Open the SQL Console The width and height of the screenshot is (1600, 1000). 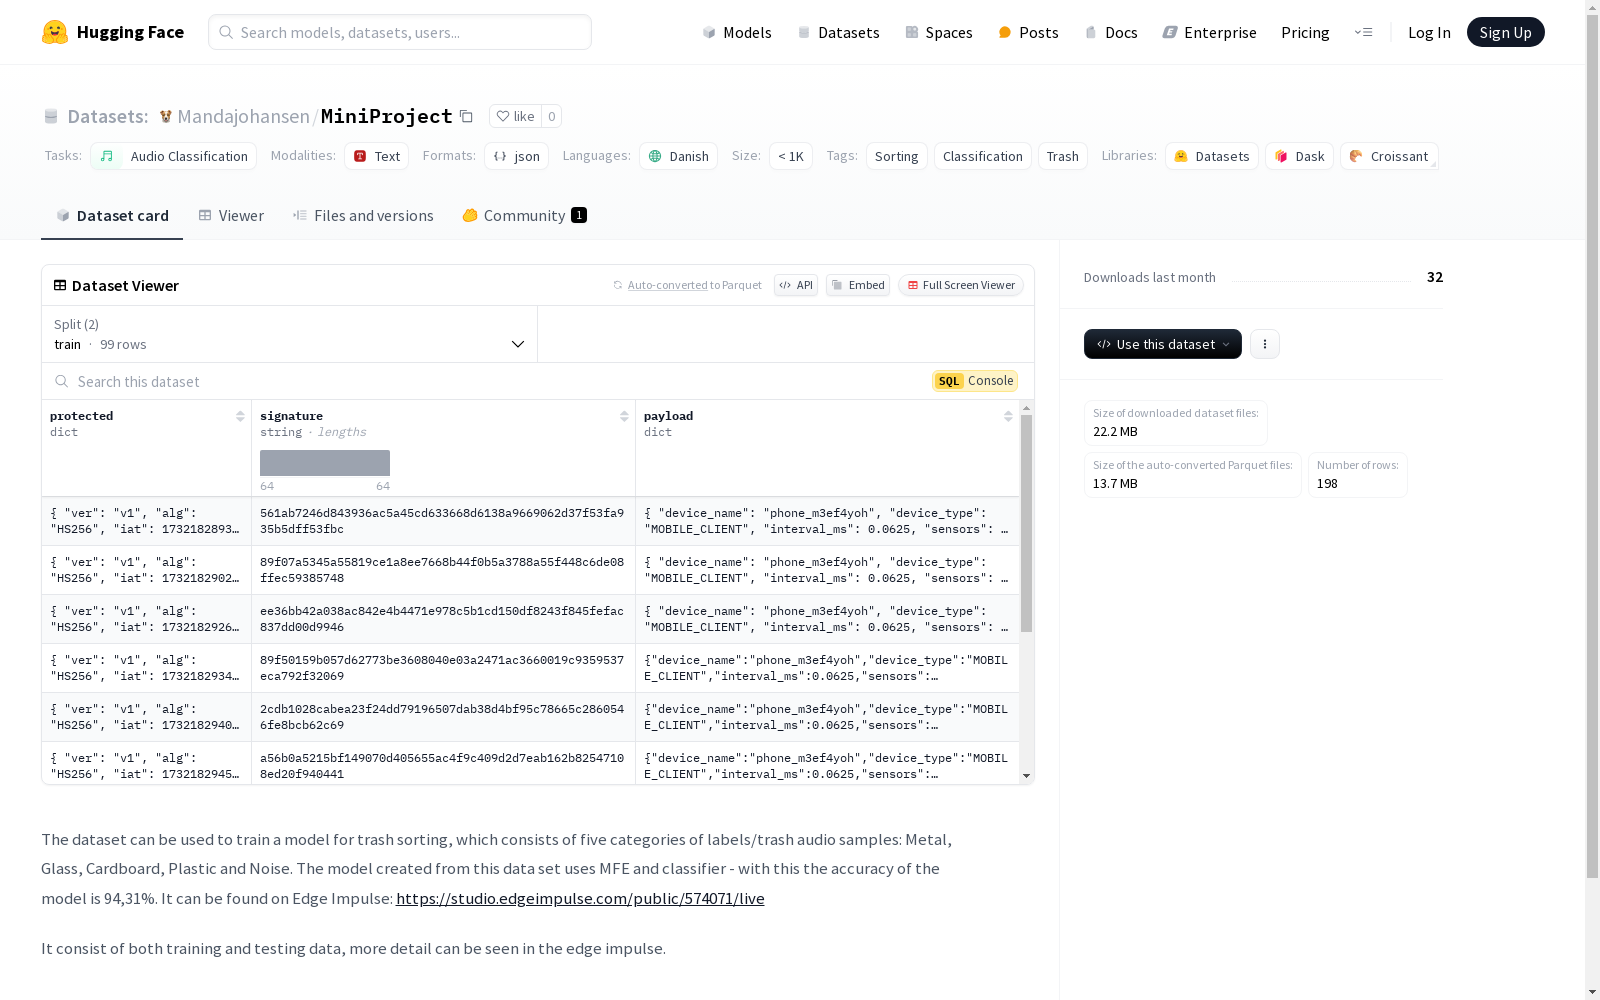975,381
